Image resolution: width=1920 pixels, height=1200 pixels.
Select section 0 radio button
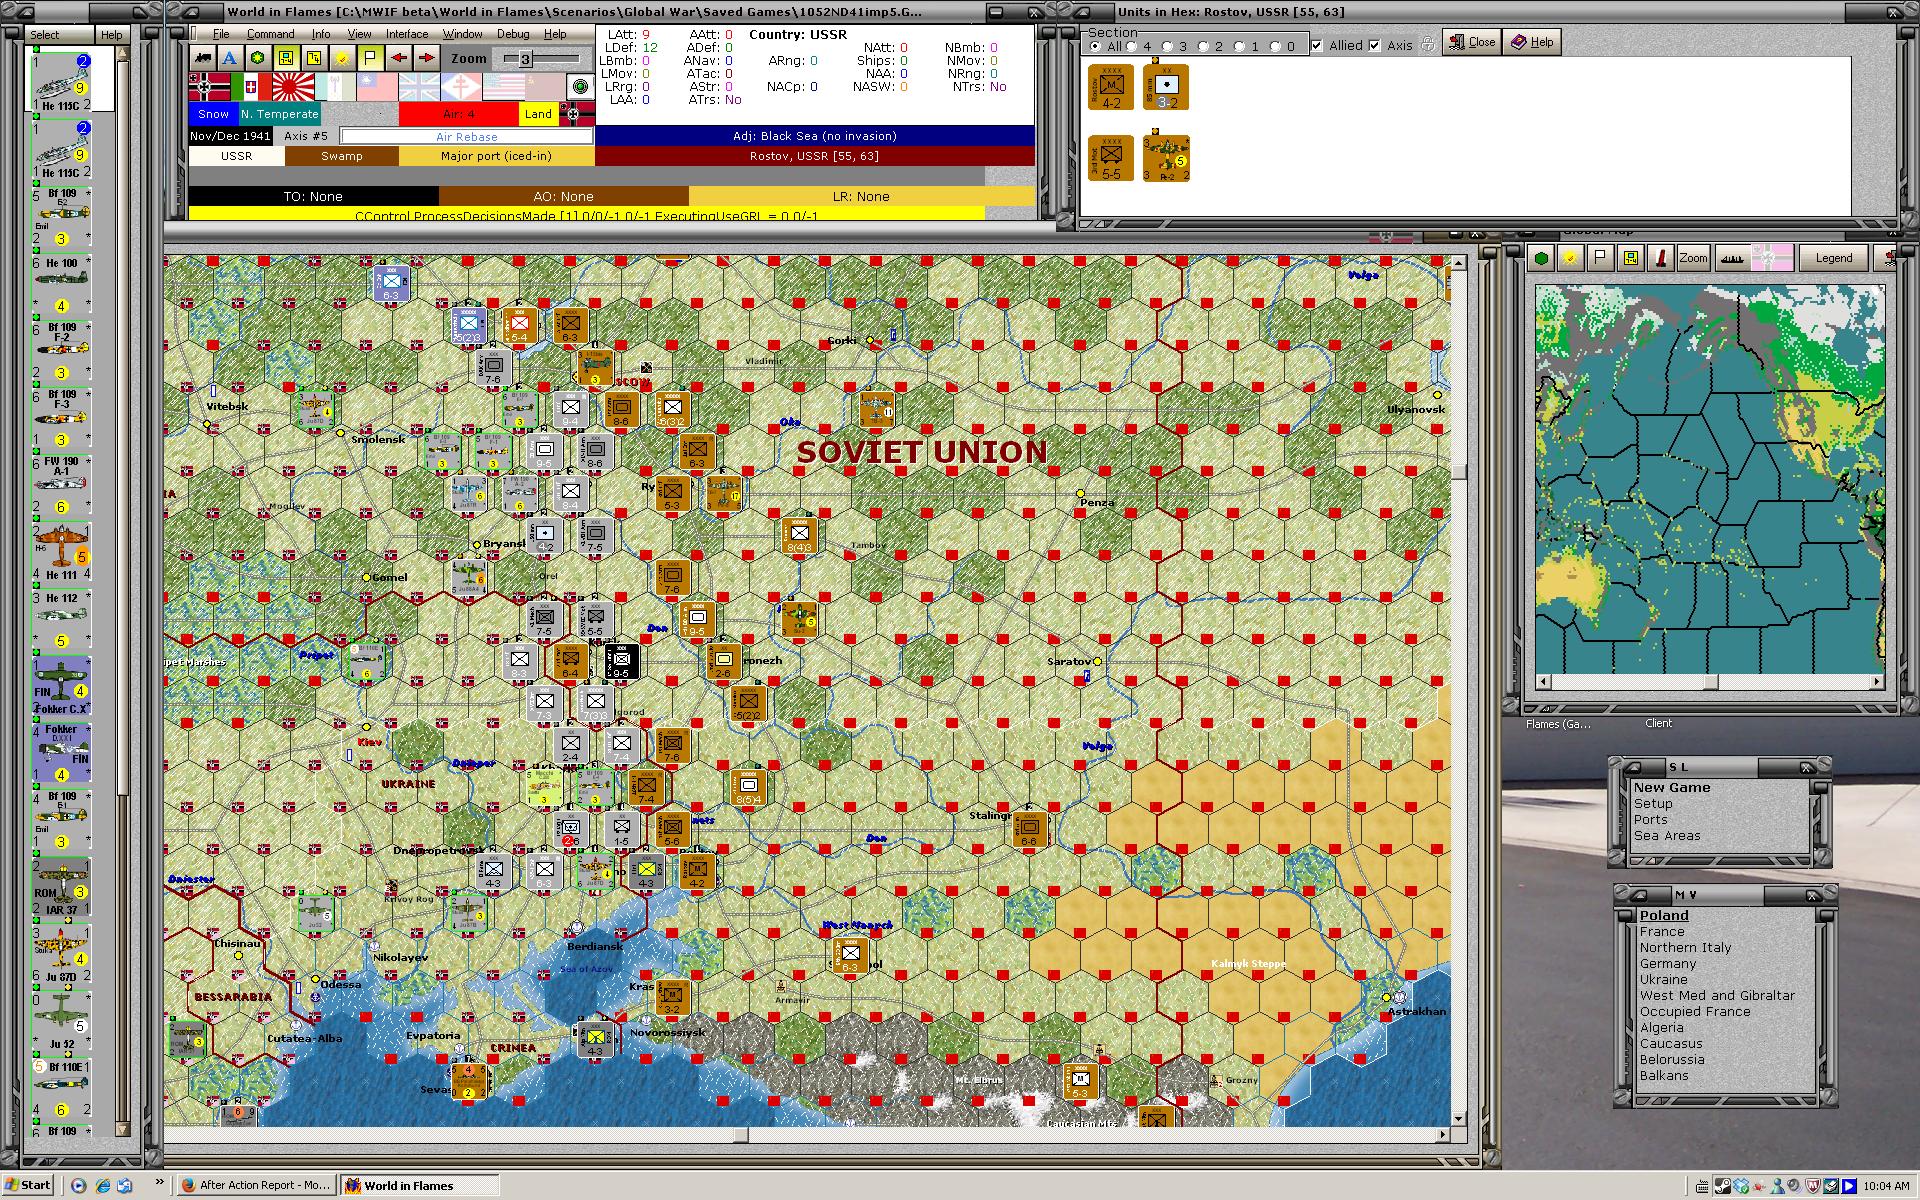click(1275, 46)
